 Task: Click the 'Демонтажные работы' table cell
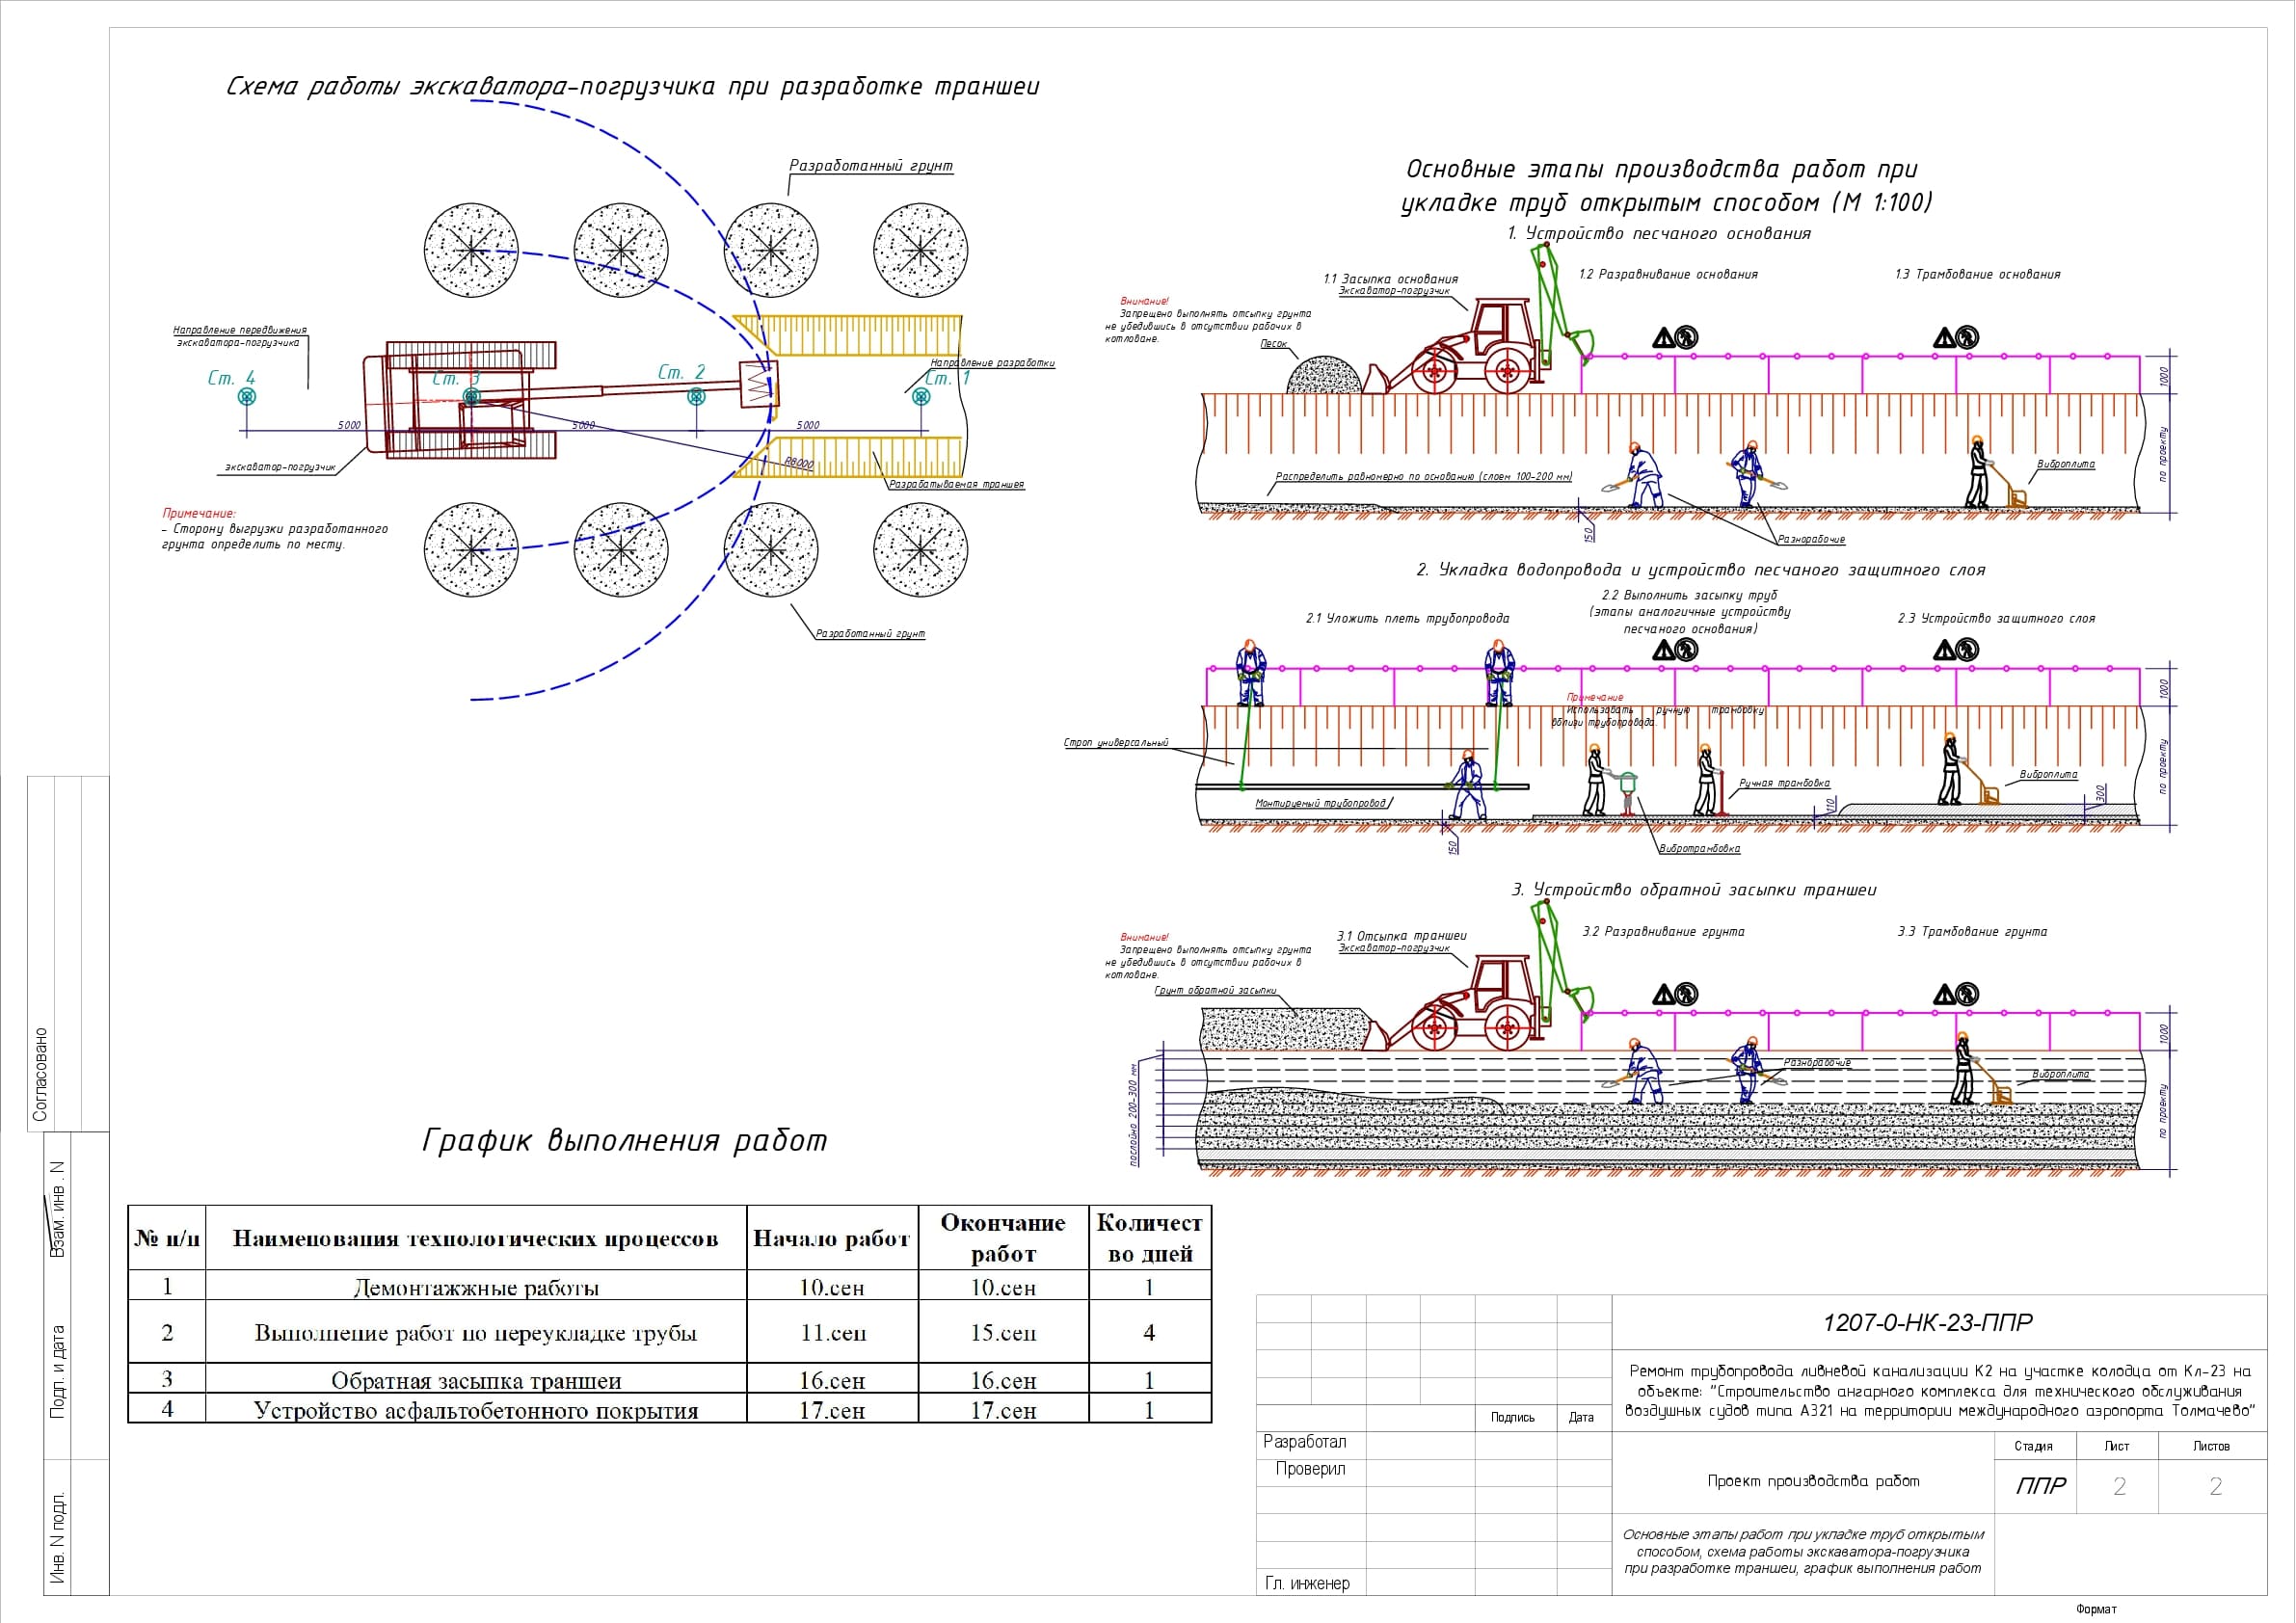pos(476,1286)
